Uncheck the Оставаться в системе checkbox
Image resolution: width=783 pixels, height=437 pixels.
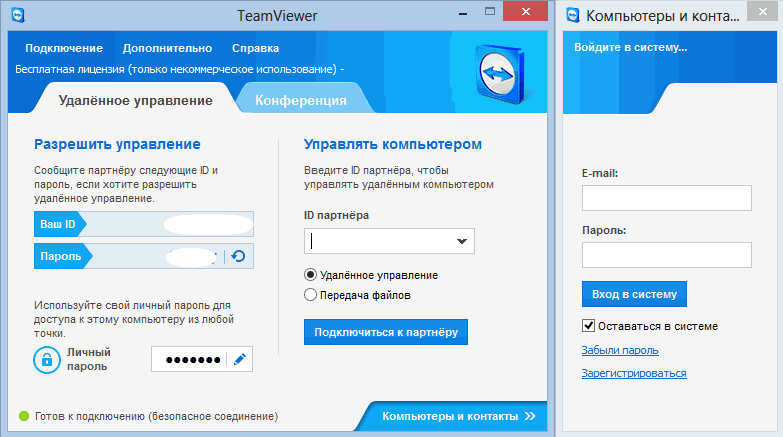coord(588,326)
